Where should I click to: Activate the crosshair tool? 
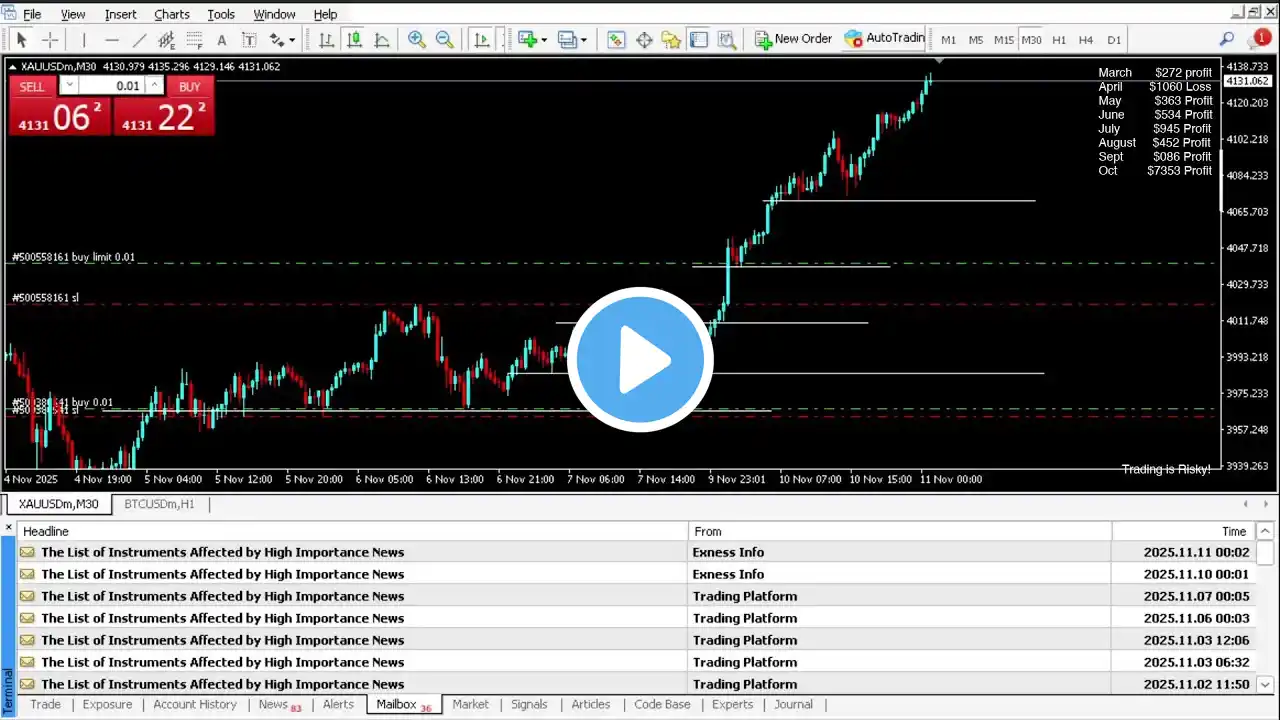[x=49, y=40]
